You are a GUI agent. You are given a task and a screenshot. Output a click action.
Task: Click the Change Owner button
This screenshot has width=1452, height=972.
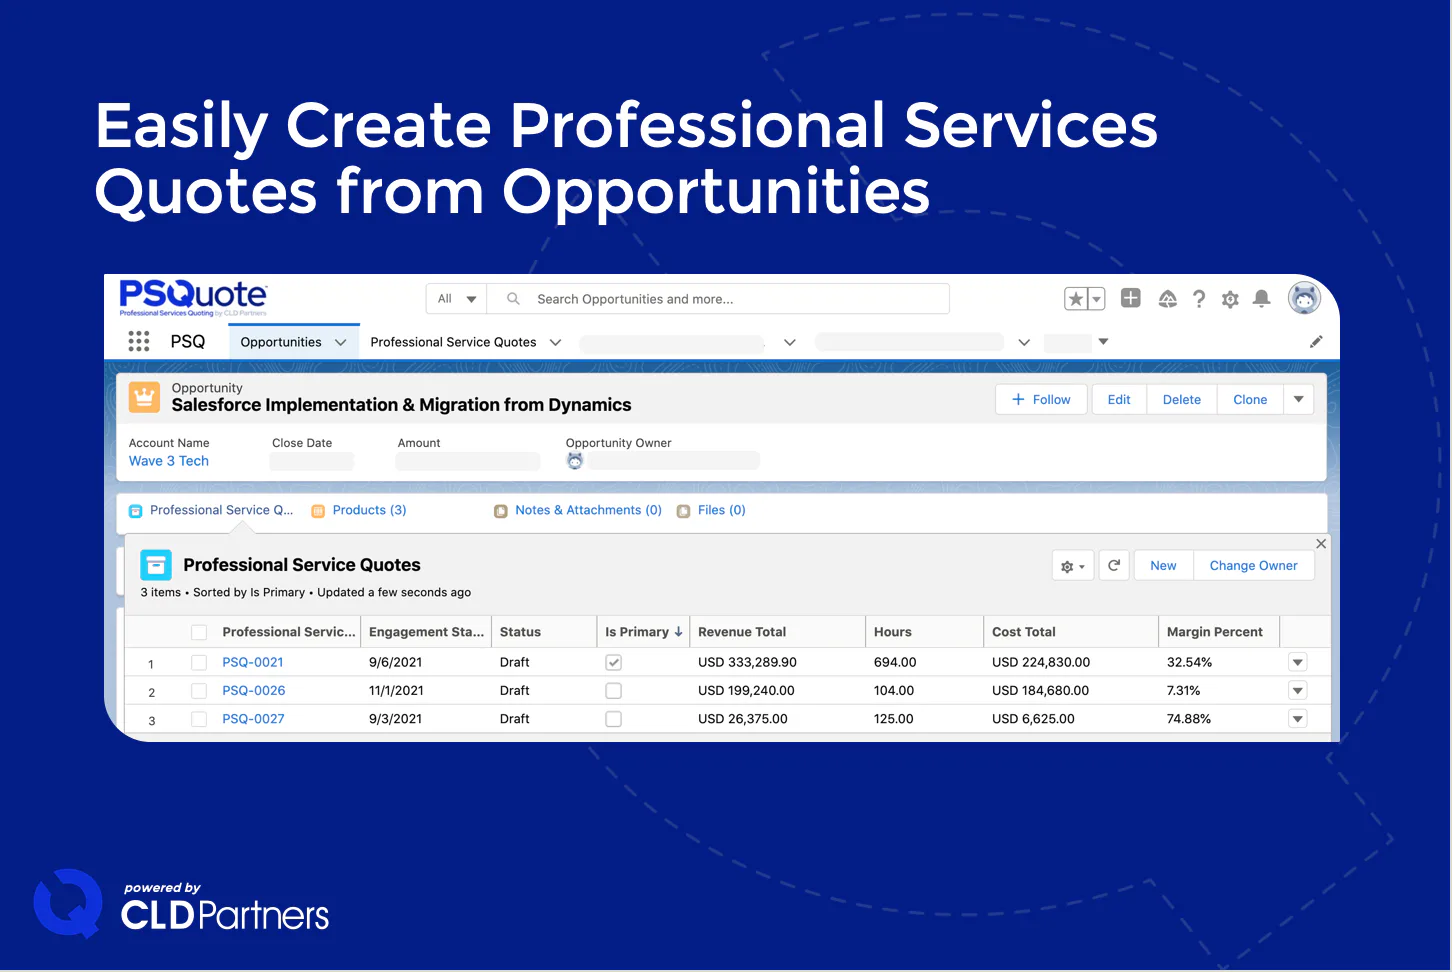tap(1254, 565)
